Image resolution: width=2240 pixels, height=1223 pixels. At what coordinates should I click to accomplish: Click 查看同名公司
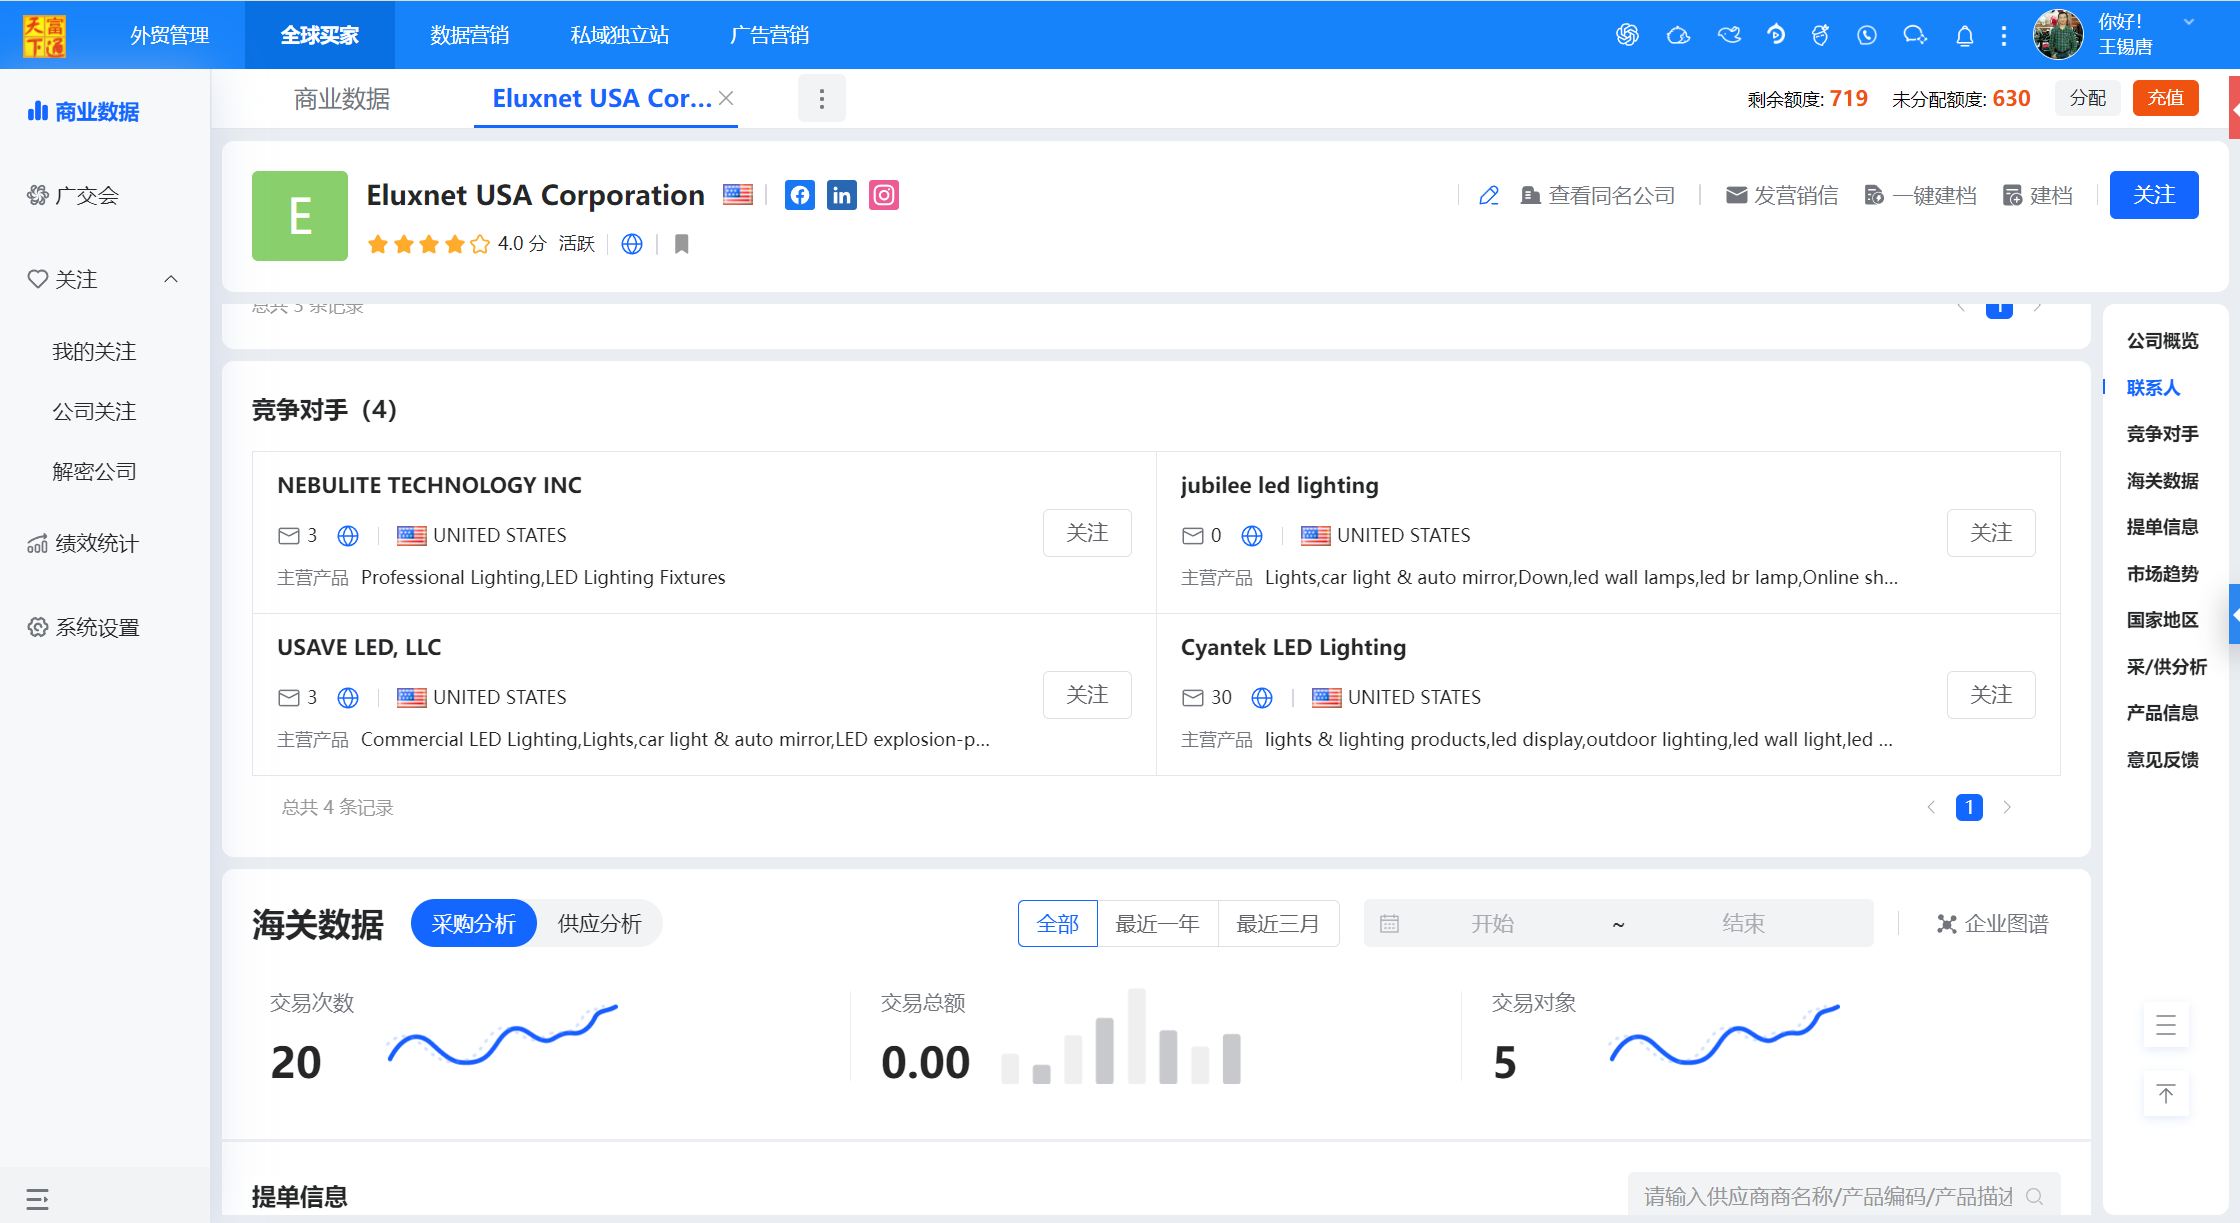[x=1598, y=196]
